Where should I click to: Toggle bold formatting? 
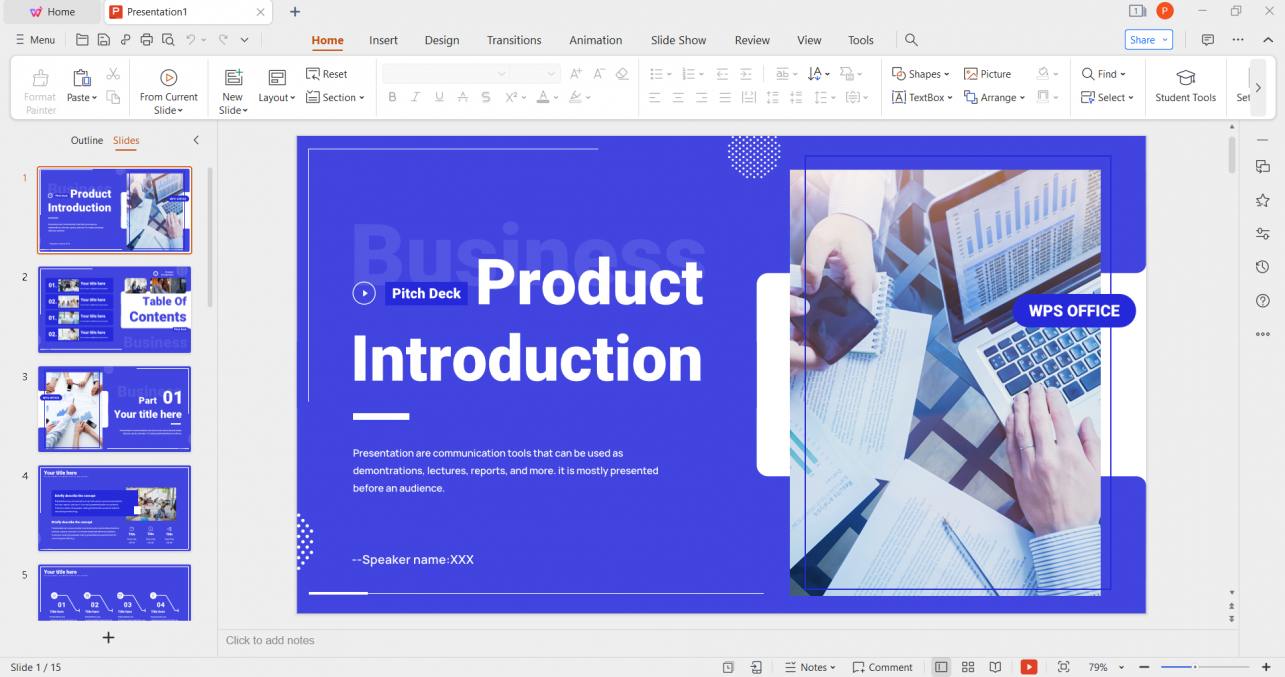[x=392, y=97]
